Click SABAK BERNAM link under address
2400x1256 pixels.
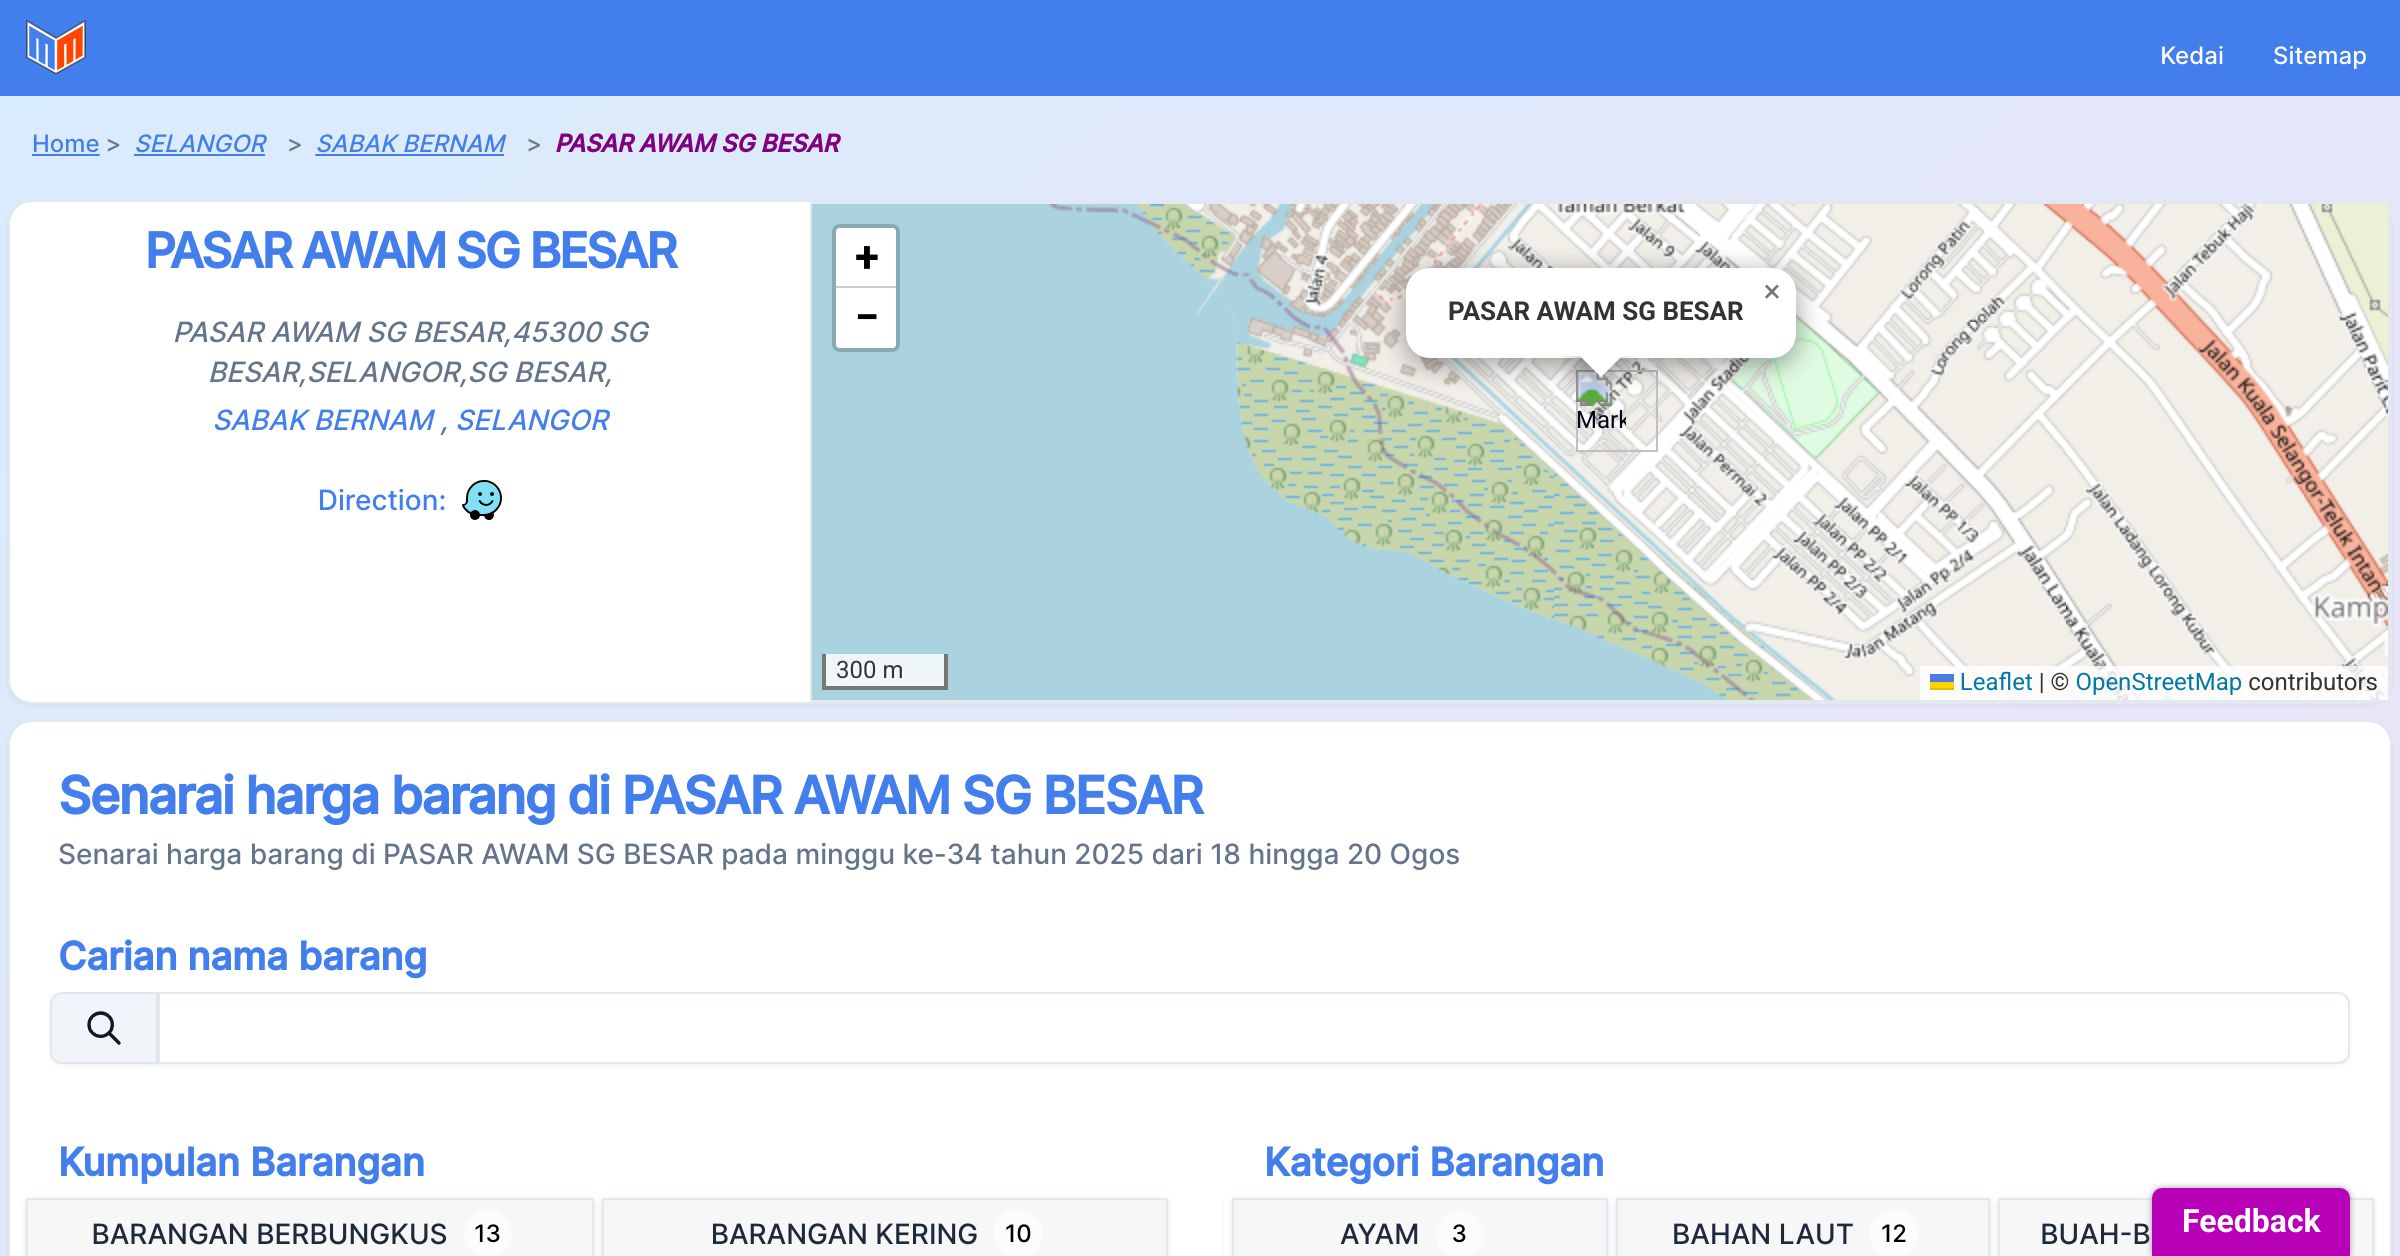point(324,420)
